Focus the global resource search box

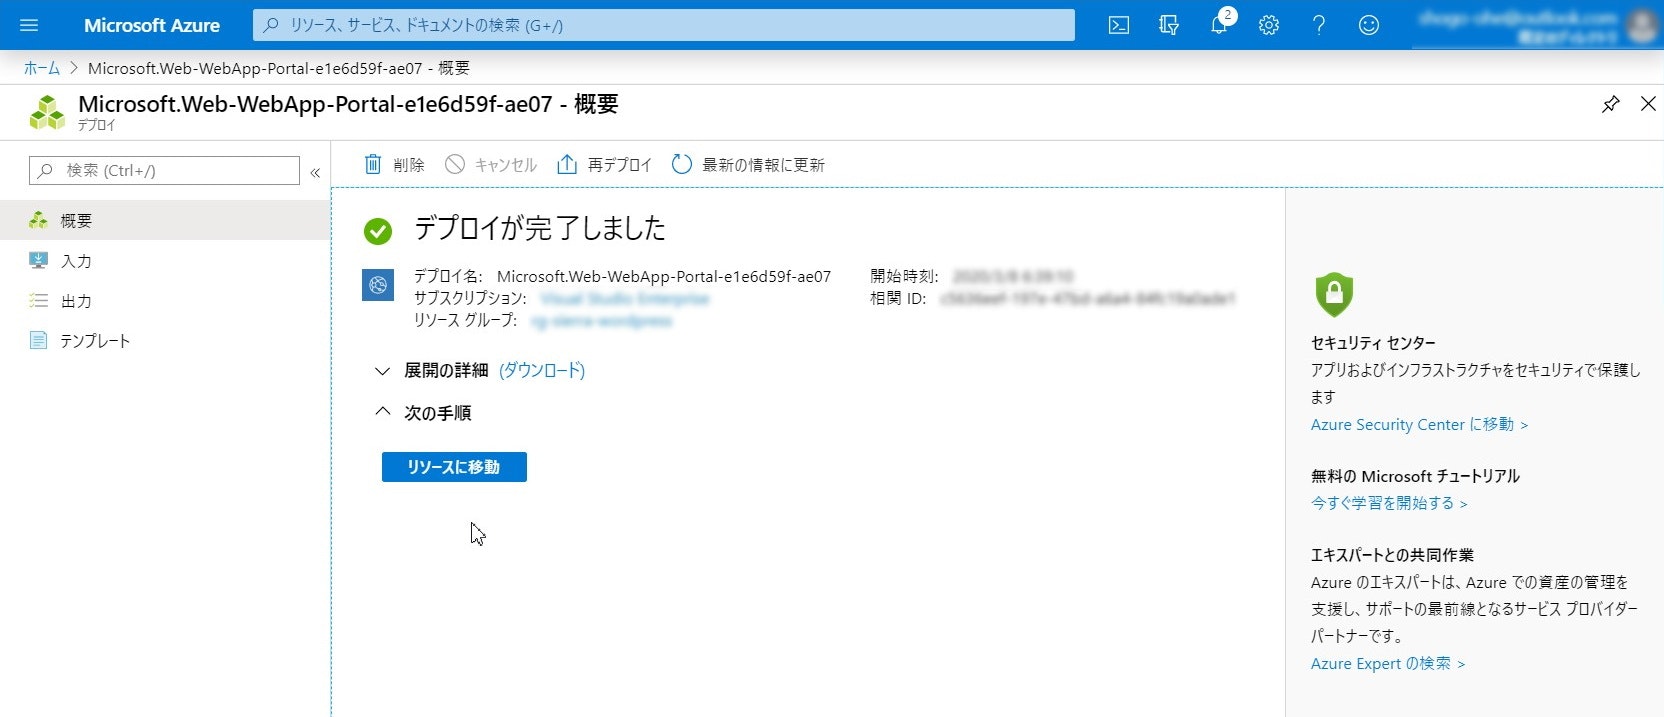[x=664, y=25]
